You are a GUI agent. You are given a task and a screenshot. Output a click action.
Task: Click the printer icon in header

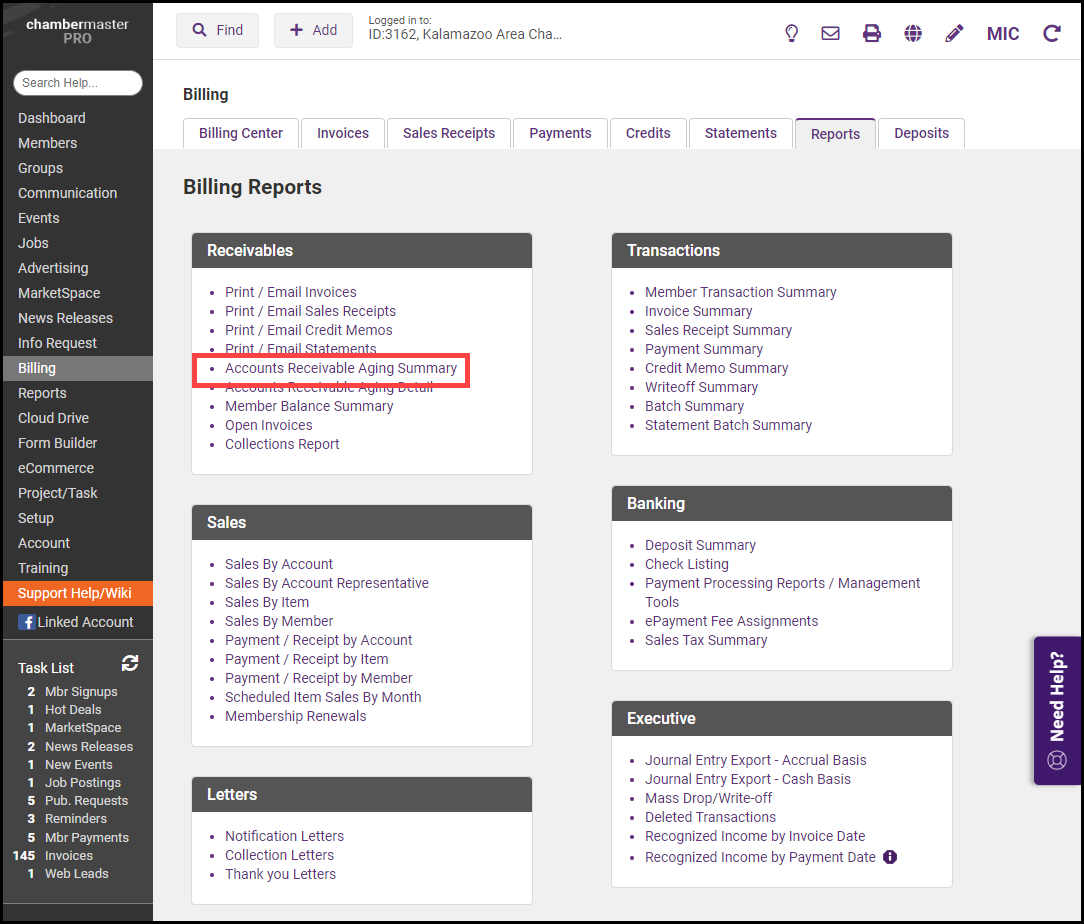point(872,33)
